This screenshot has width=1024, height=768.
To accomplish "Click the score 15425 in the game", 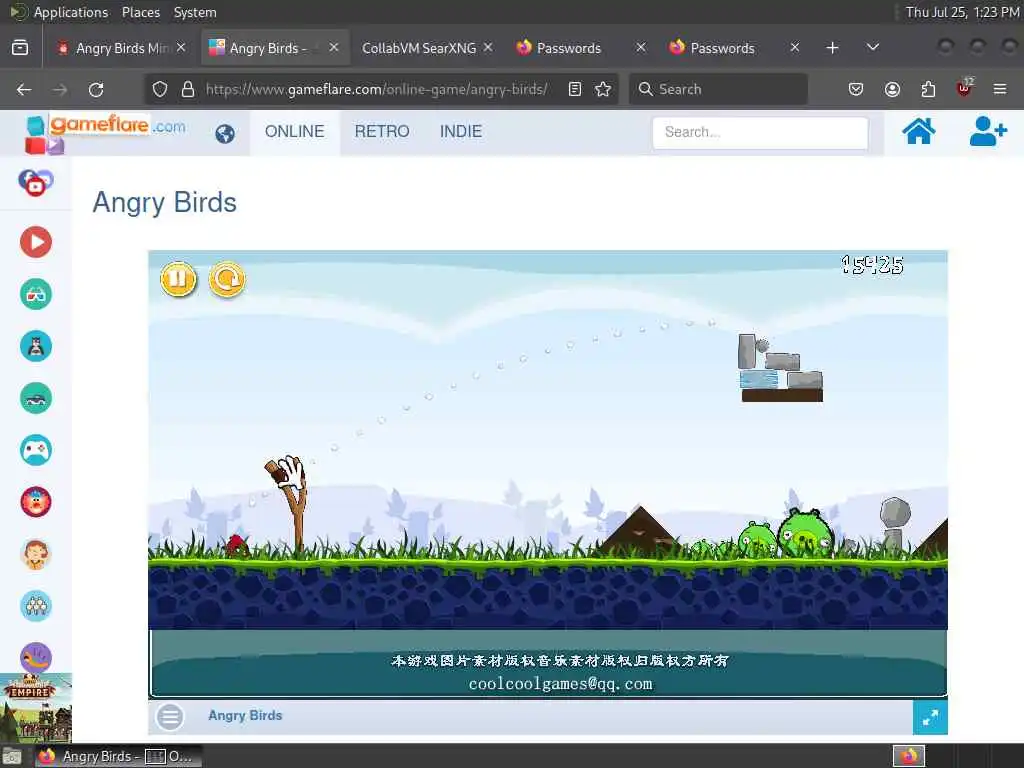I will [872, 264].
